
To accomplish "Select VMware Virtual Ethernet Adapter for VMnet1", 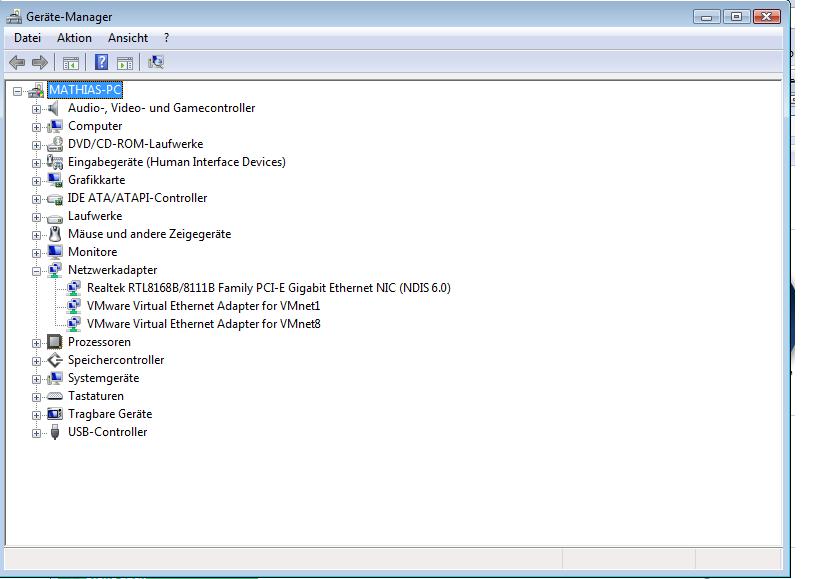I will (204, 306).
